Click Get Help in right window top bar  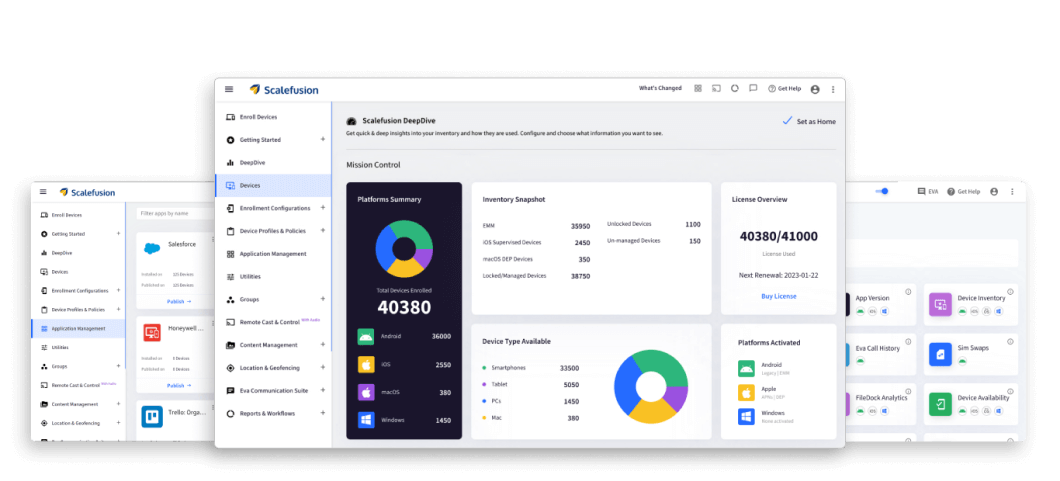point(963,192)
